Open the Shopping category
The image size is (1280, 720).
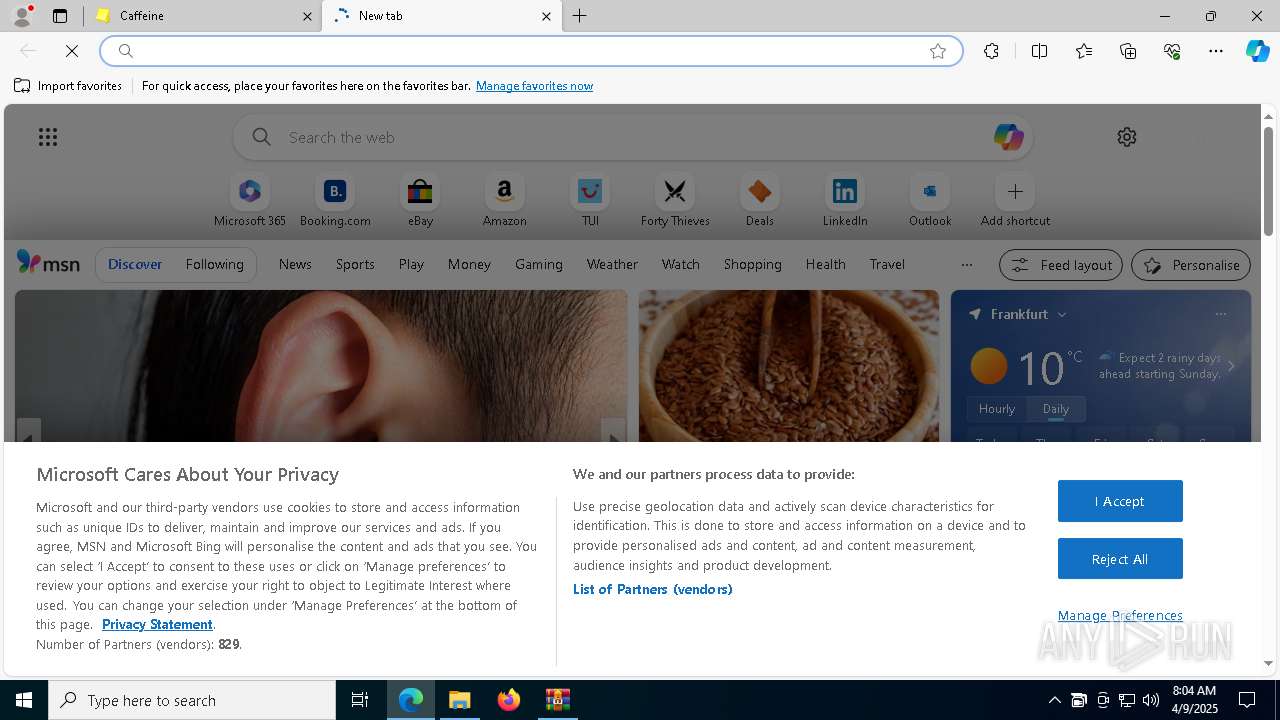753,264
